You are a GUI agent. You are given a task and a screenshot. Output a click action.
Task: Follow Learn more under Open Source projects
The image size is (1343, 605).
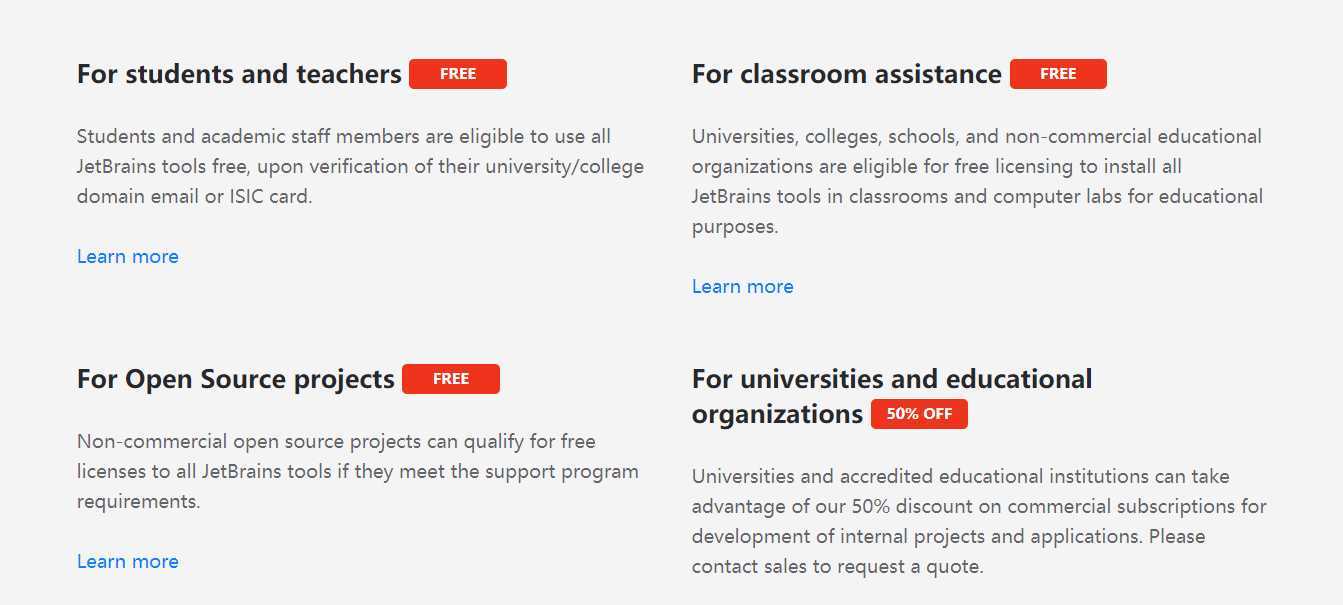click(x=128, y=562)
